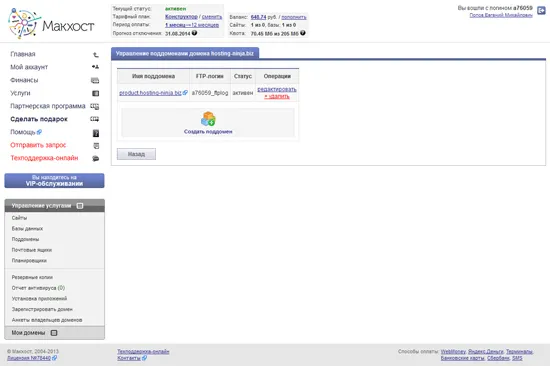The image size is (550, 366).
Task: Open the product.hosting-ninja.biz subdomain link
Action: click(150, 93)
